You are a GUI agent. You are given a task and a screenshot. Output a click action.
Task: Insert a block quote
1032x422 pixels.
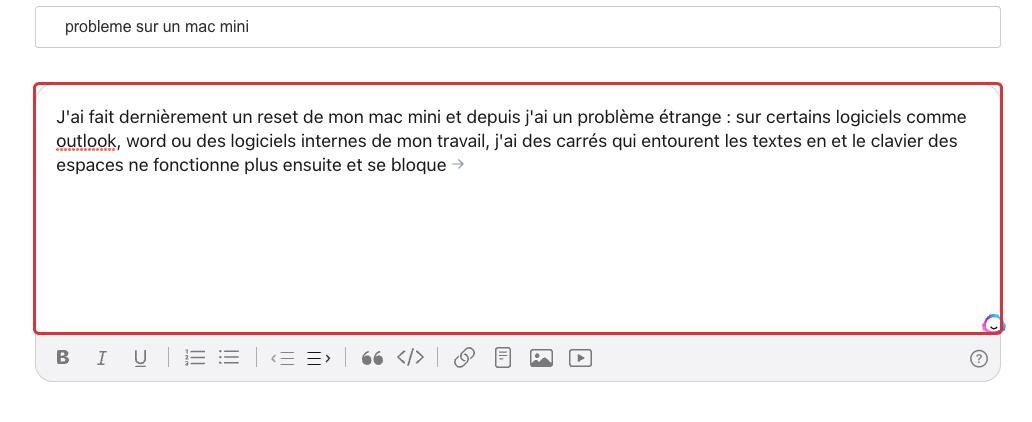[x=372, y=358]
